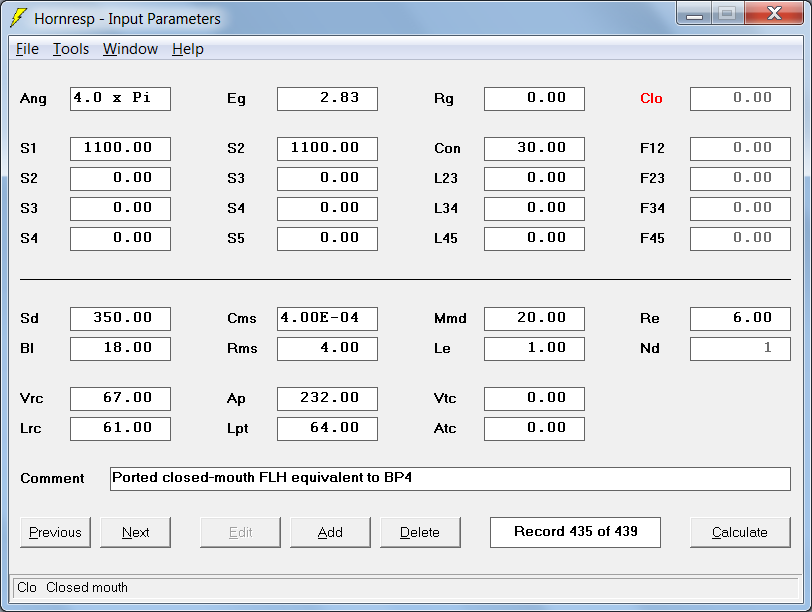Click the F34 input field

[741, 209]
